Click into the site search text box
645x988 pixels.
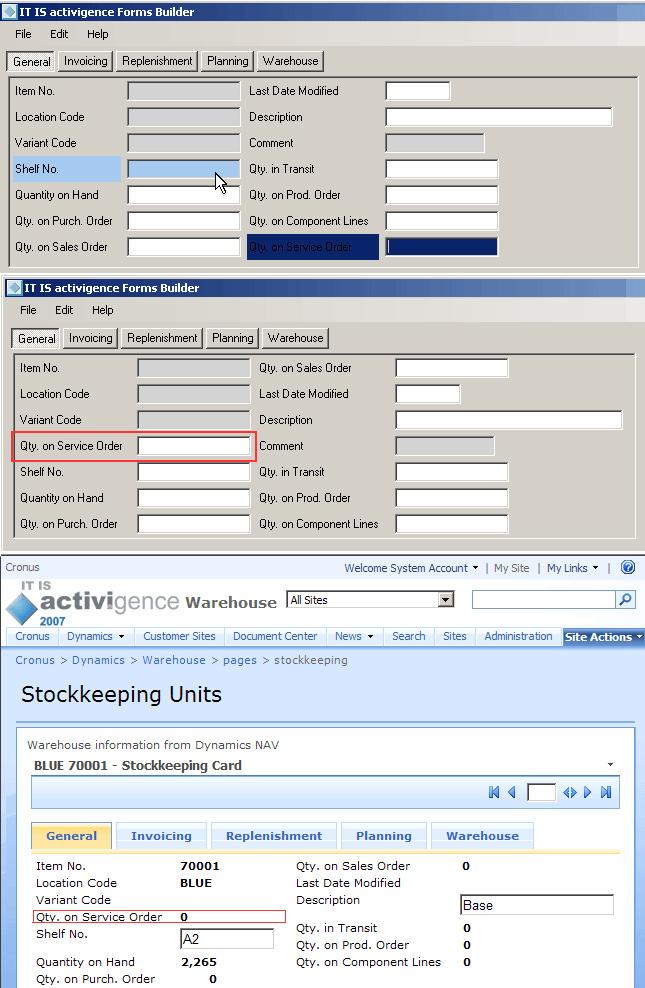pos(544,599)
